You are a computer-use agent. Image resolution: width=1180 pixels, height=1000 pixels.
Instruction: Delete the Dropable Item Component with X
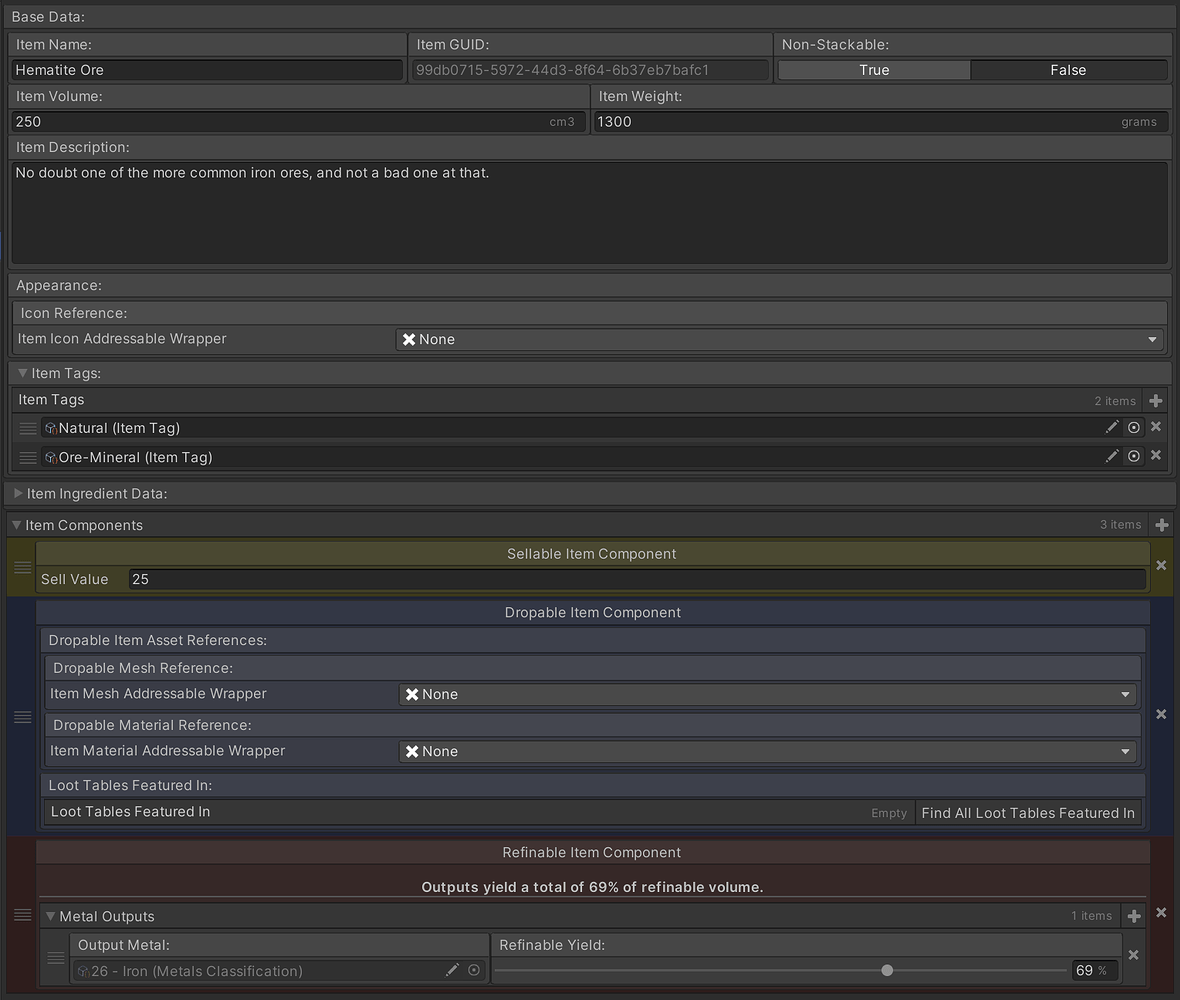tap(1161, 714)
